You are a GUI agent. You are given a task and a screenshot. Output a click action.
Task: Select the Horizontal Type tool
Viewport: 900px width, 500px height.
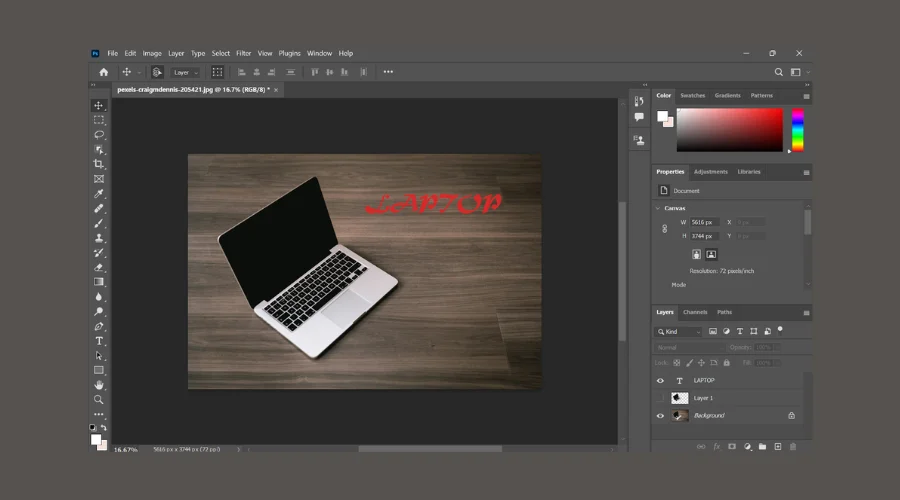[x=99, y=341]
